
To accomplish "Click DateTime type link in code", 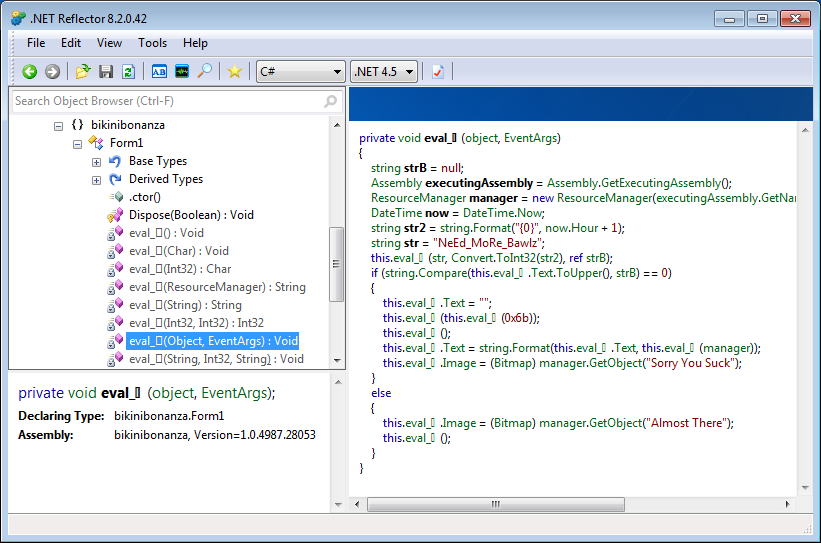I will click(396, 213).
